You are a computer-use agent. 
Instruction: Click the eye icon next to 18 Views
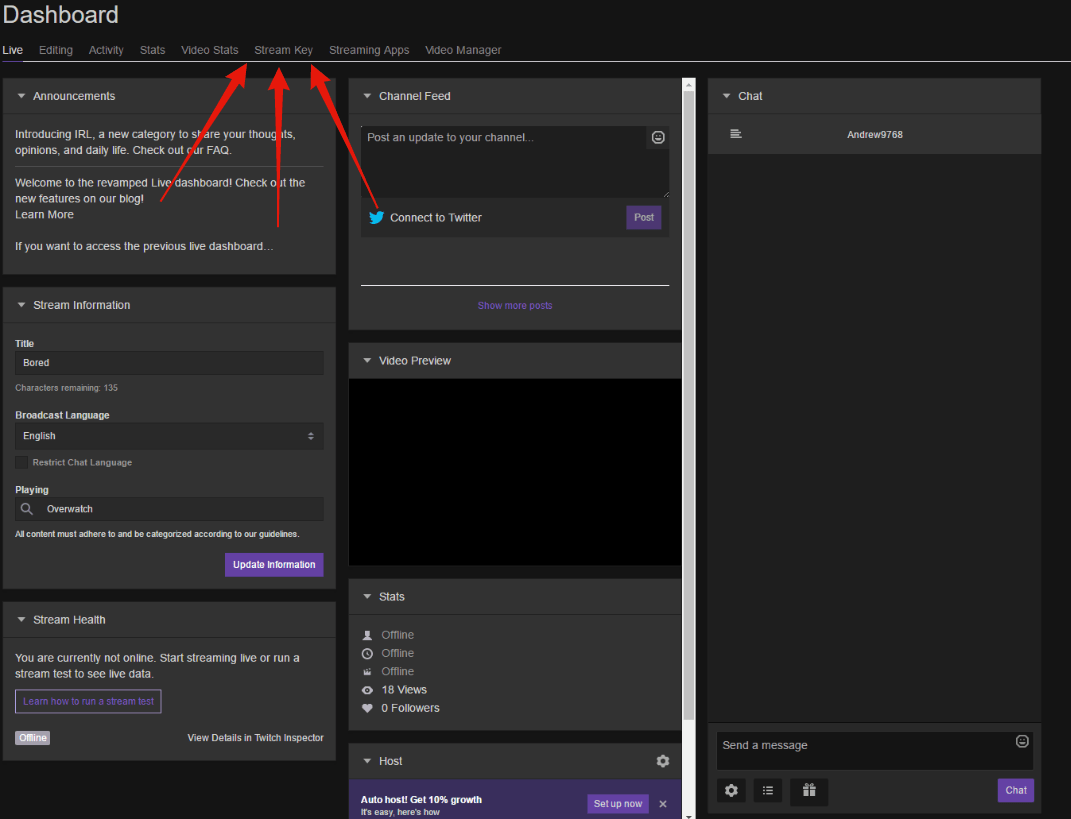point(368,689)
